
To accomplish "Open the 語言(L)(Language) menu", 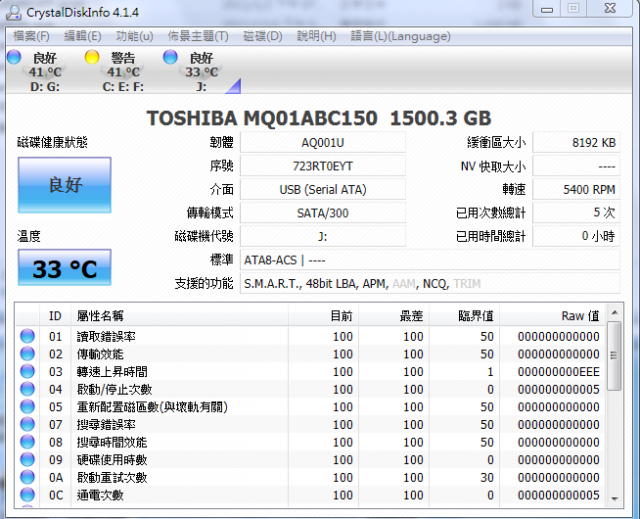I will pos(400,36).
